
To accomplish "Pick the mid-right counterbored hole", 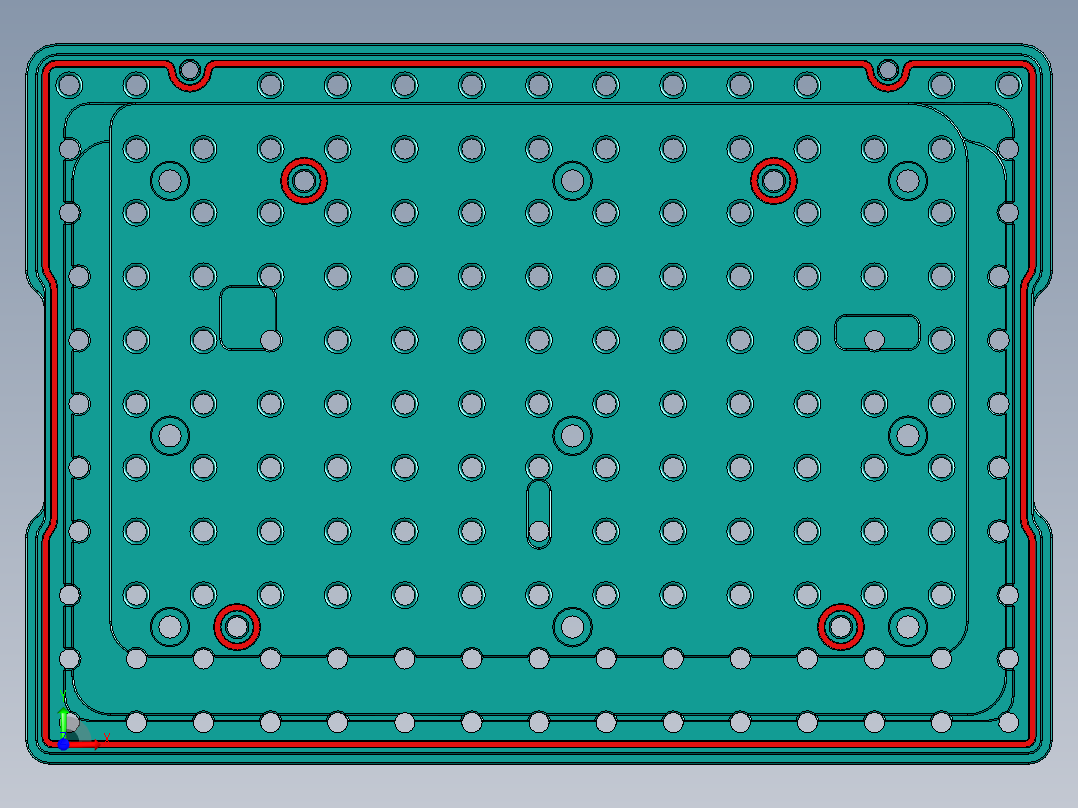I will tap(908, 435).
